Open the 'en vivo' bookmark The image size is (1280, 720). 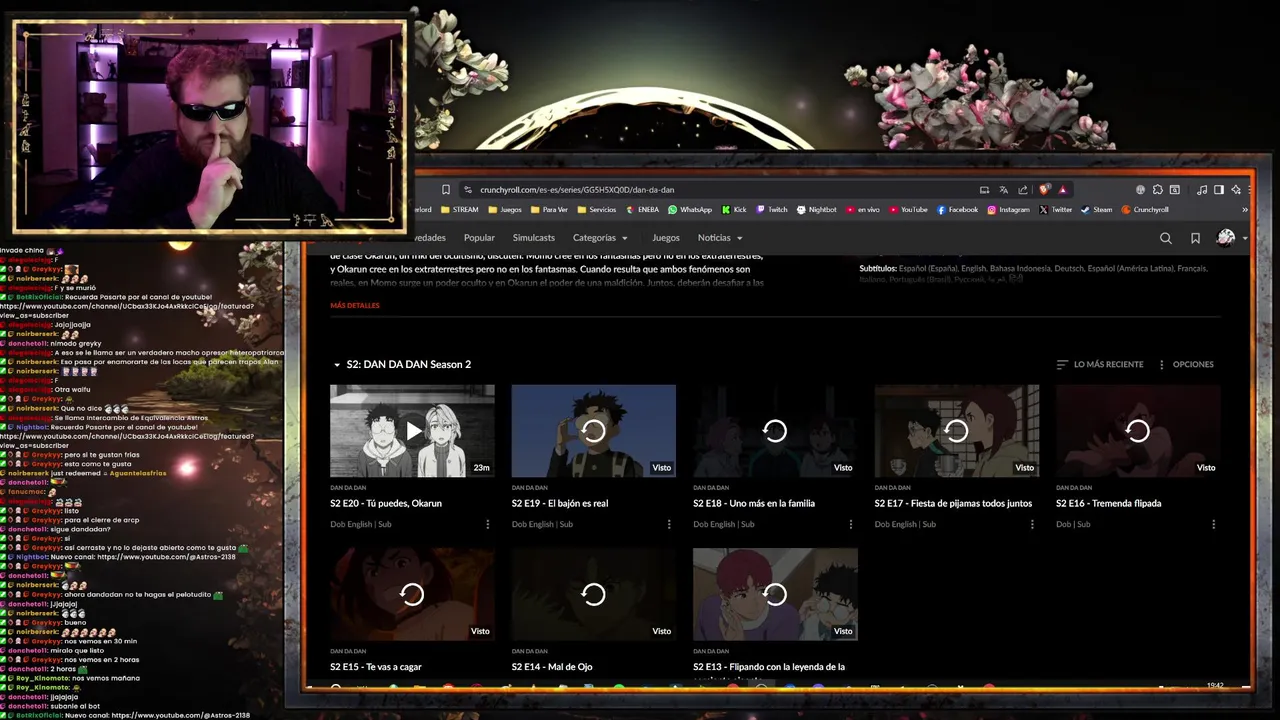862,210
